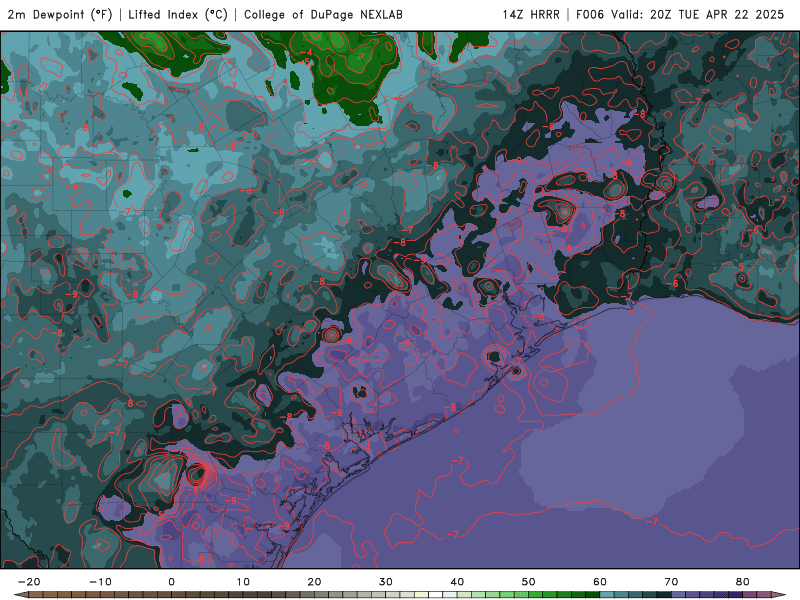Pick the brown swatch below the -20 label
The width and height of the screenshot is (800, 600).
(x=35, y=595)
